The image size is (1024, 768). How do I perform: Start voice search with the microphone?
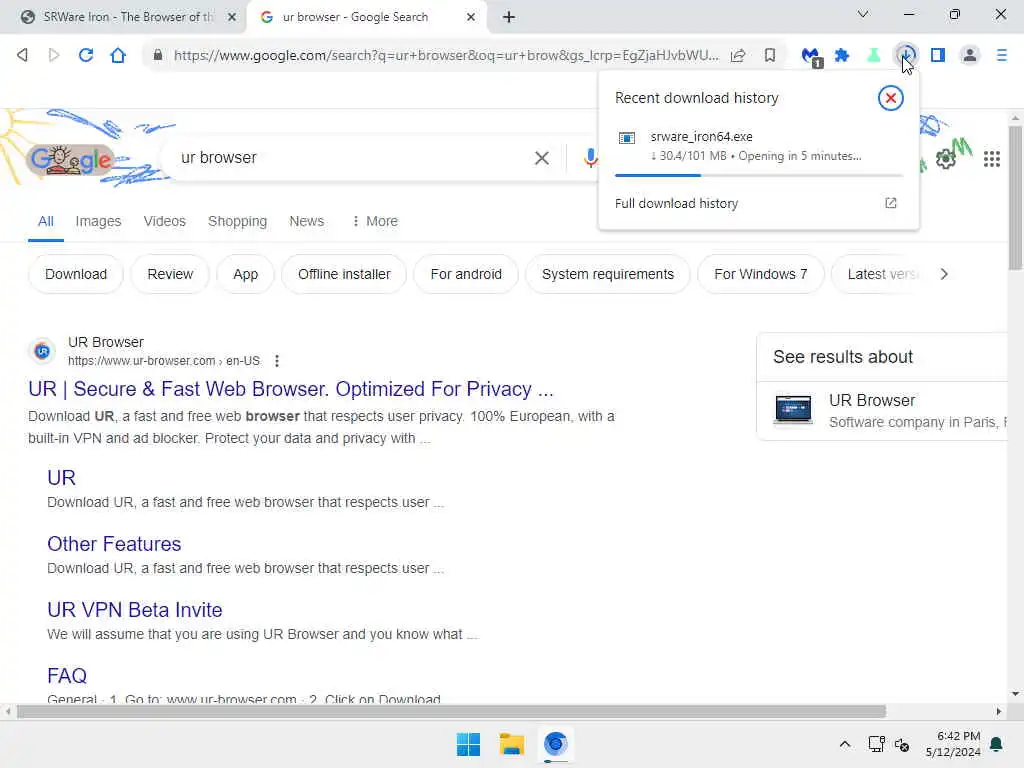click(590, 158)
